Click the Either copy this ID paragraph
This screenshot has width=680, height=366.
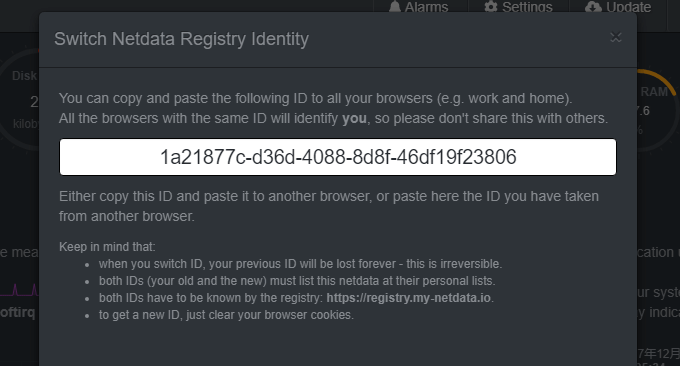click(329, 206)
